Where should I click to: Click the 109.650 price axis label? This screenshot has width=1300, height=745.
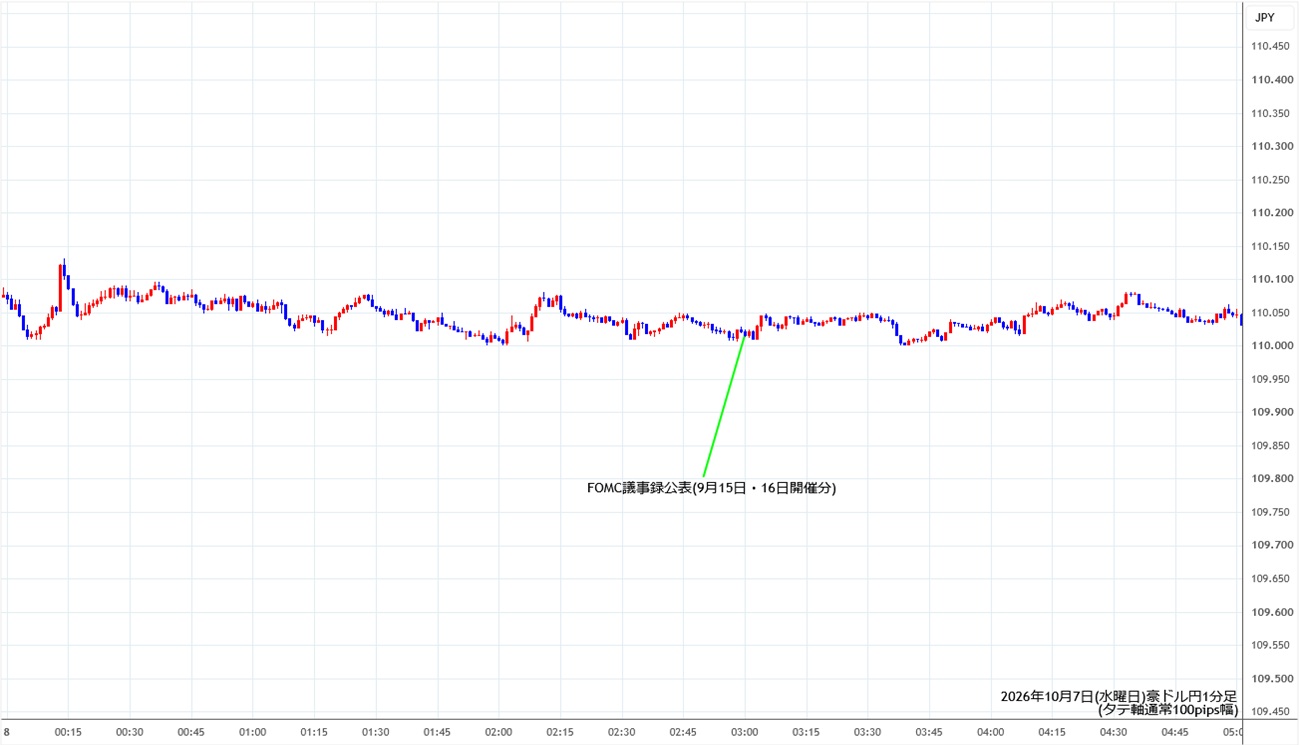[1269, 578]
